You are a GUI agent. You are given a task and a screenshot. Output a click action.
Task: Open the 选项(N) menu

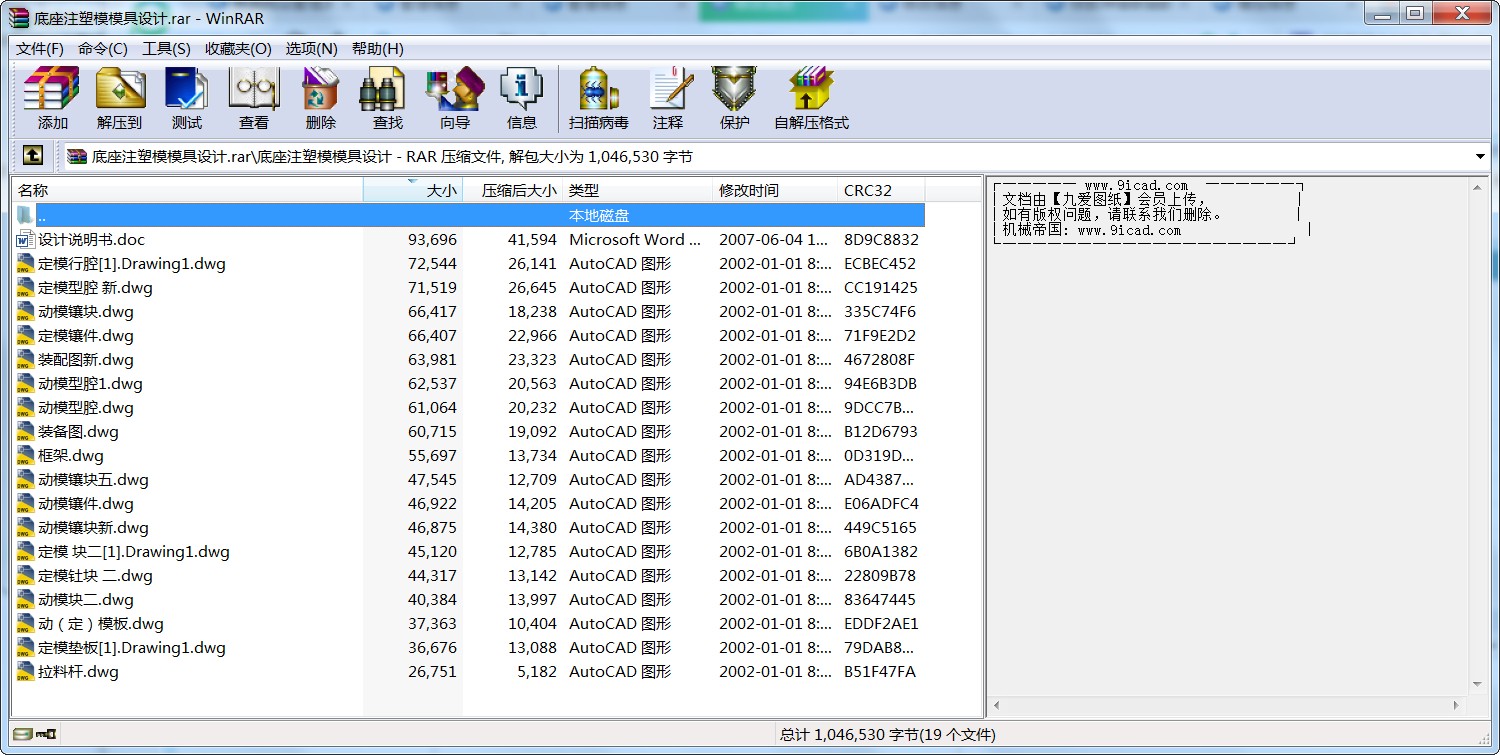pos(311,48)
